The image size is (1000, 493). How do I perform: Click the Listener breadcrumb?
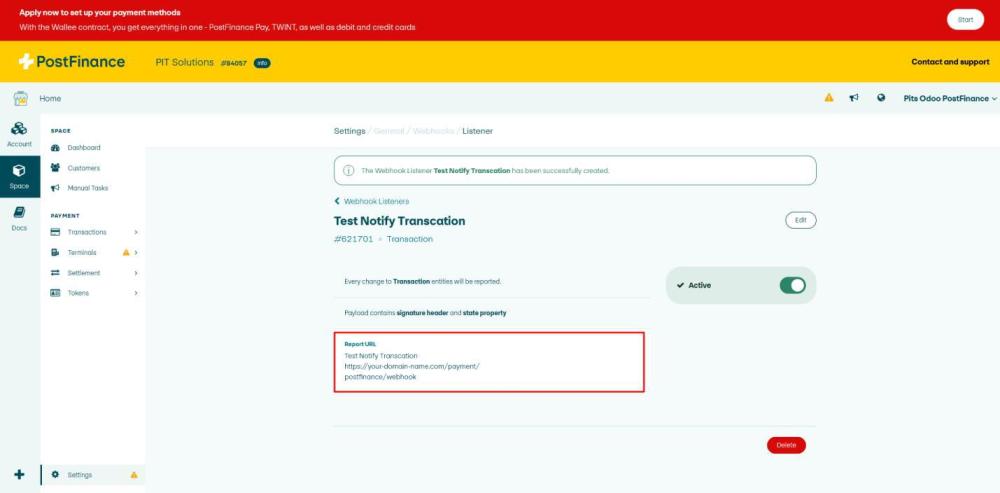(x=478, y=131)
